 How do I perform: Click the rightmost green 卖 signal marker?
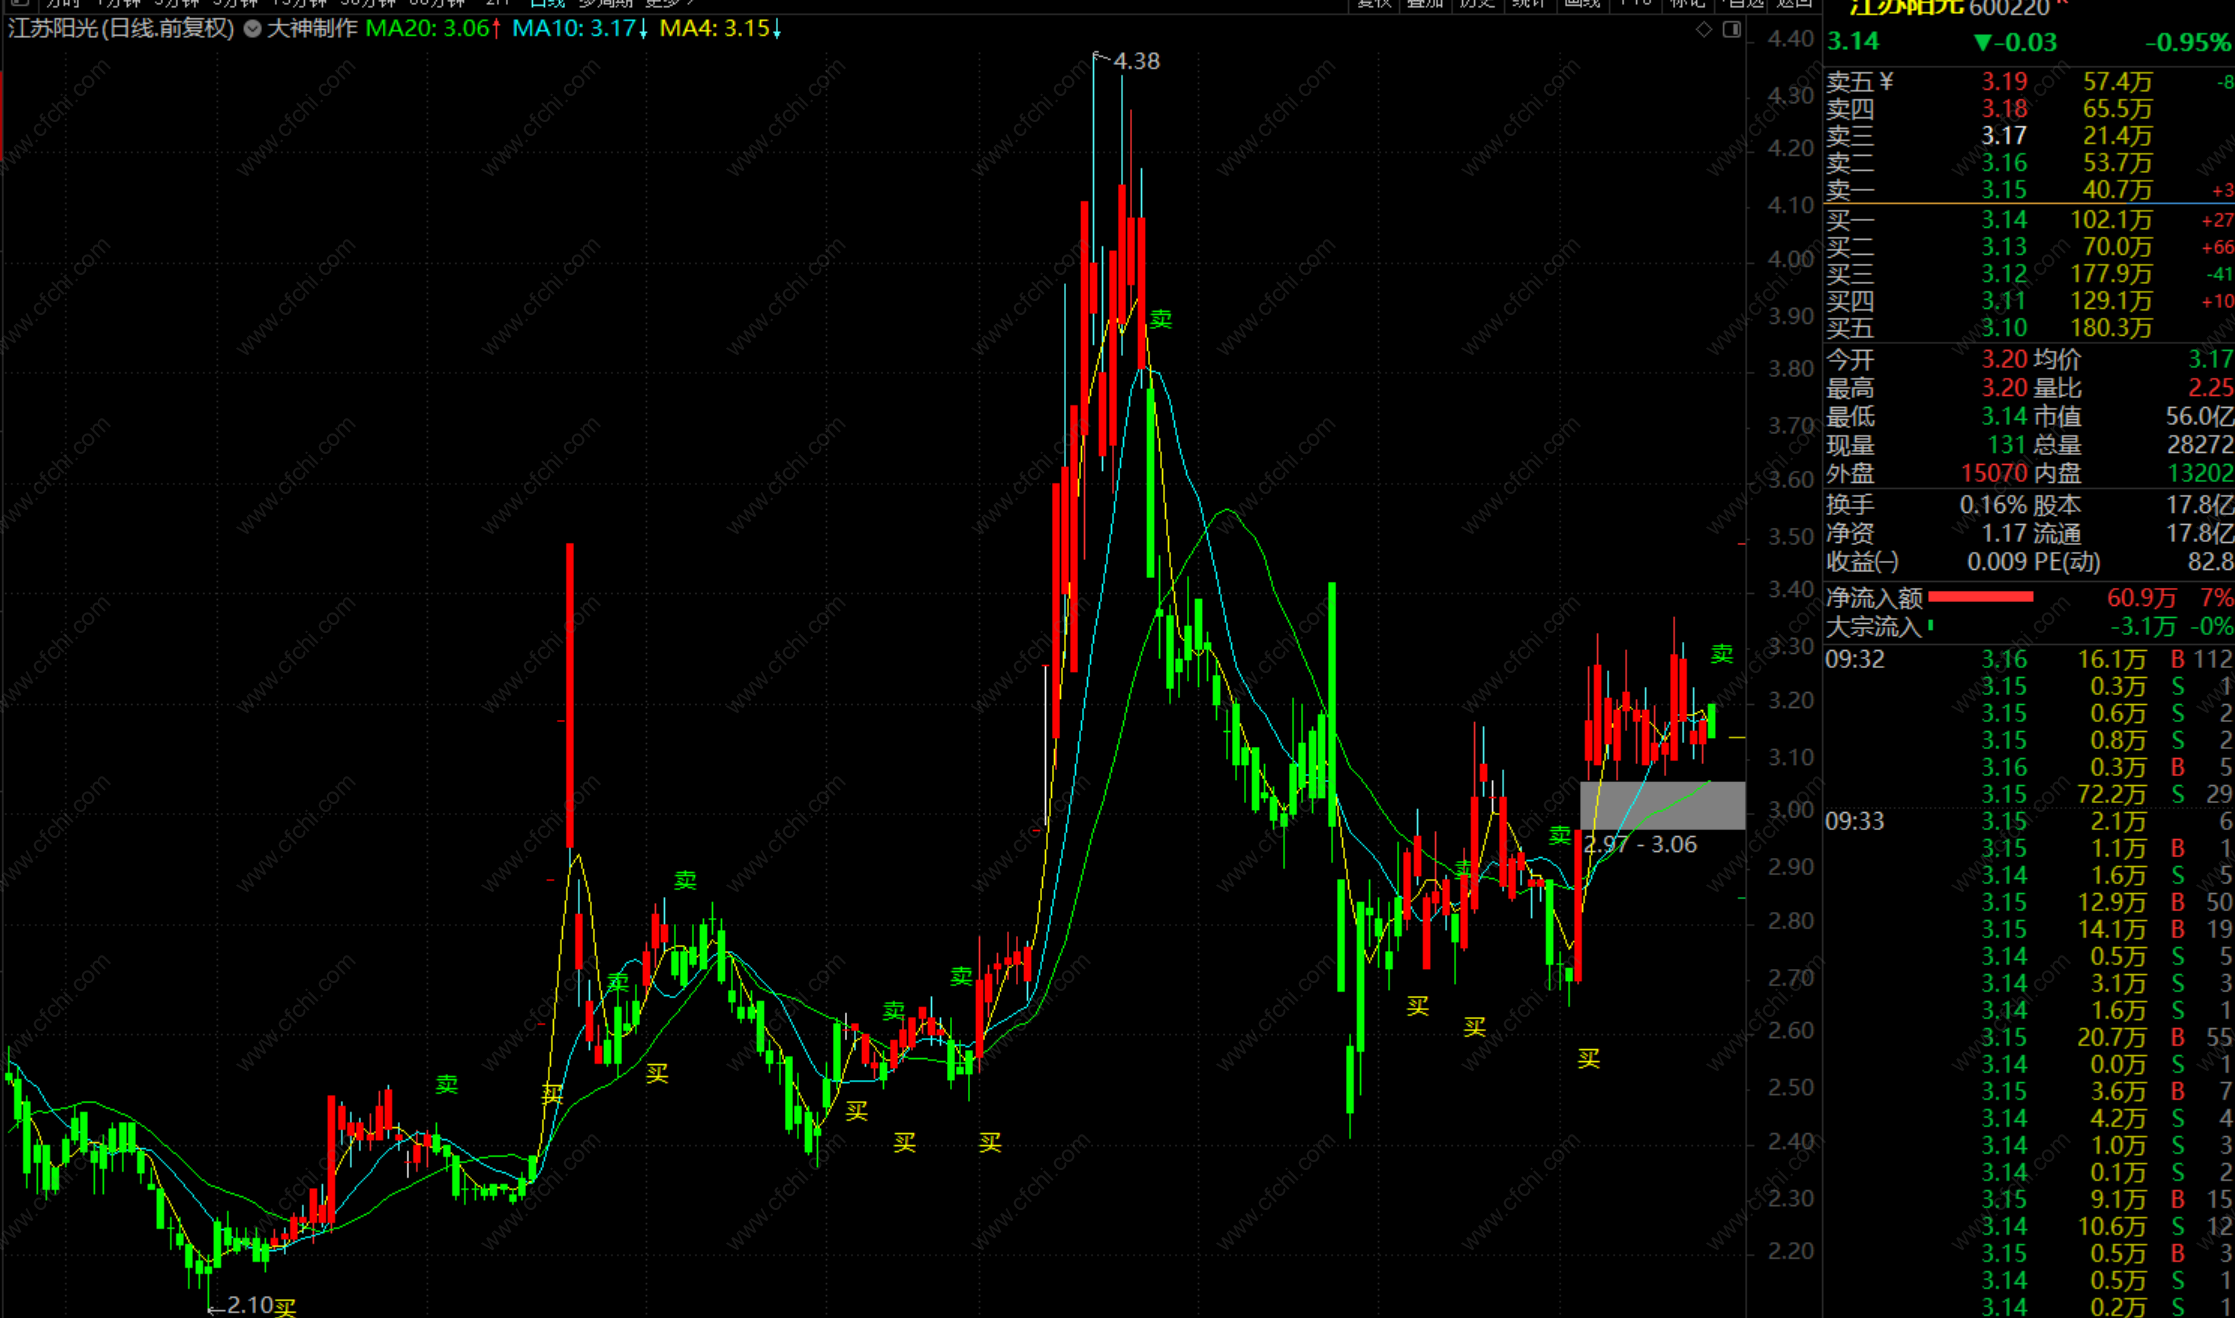point(1721,654)
